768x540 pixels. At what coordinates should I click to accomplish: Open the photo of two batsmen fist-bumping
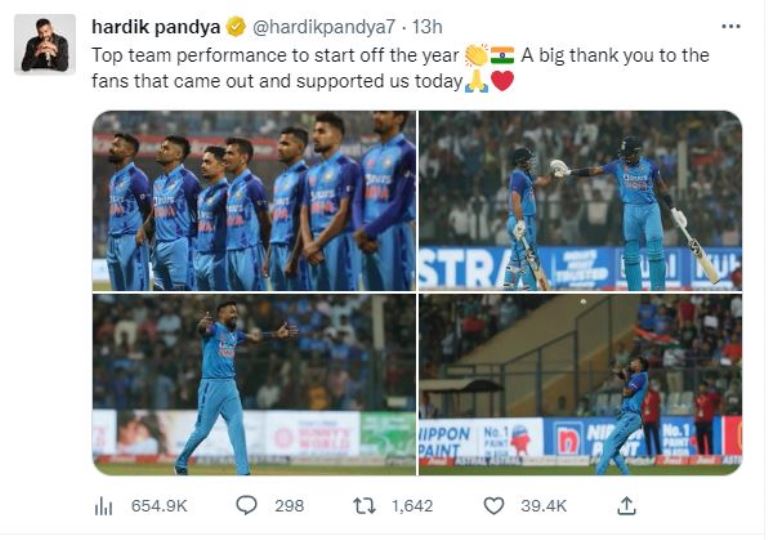[580, 200]
